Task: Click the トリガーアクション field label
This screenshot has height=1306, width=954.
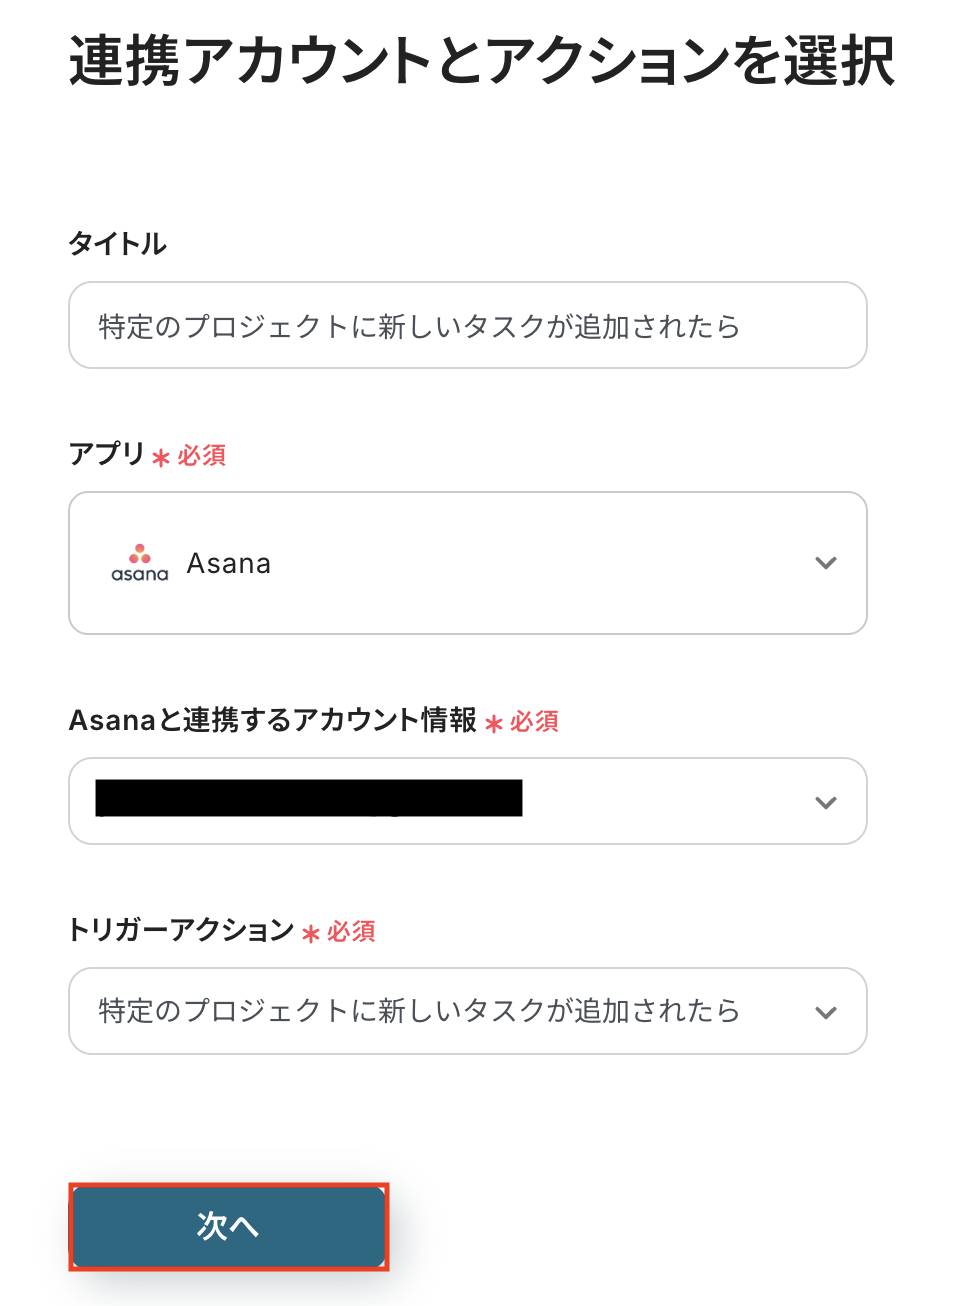Action: tap(181, 930)
